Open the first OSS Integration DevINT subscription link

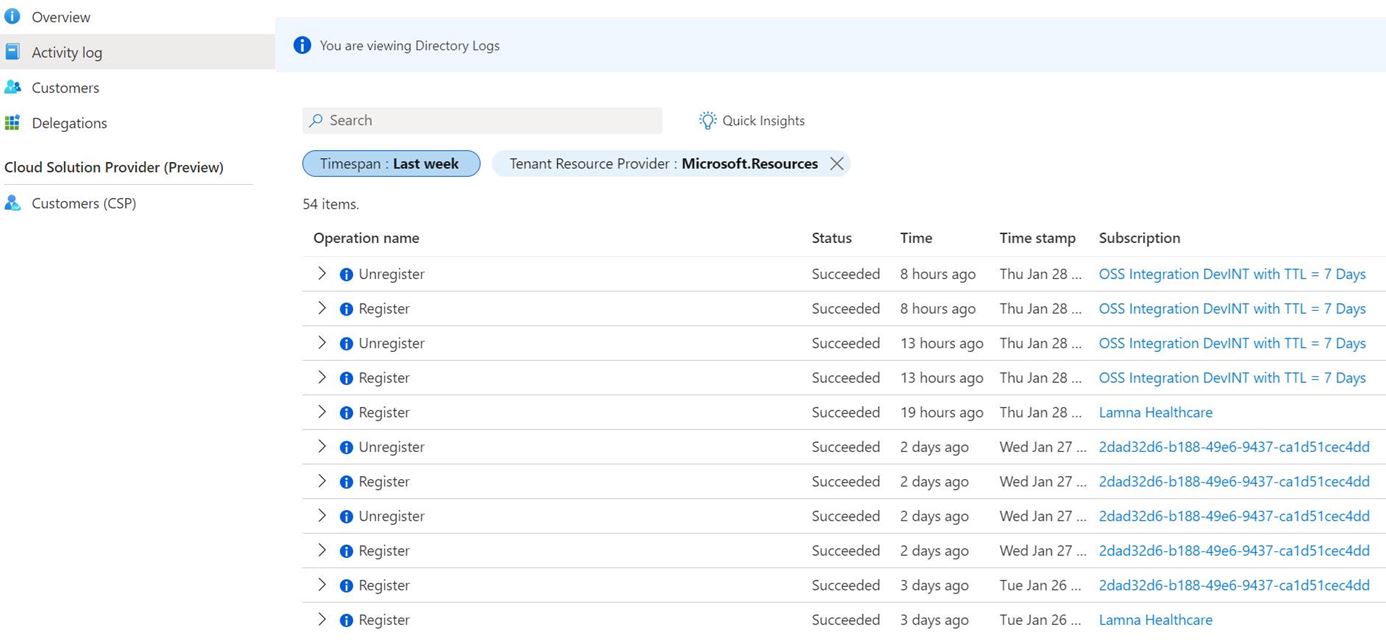tap(1232, 274)
